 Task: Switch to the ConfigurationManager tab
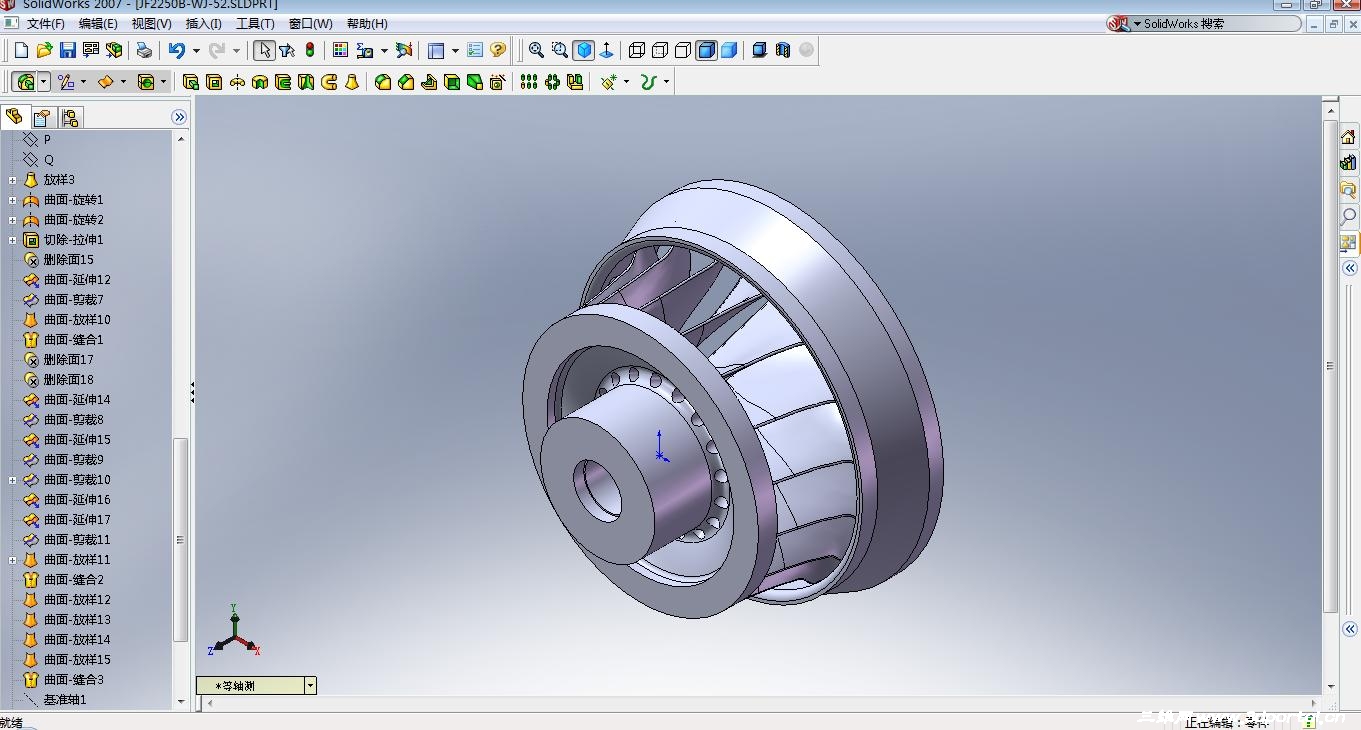tap(69, 118)
